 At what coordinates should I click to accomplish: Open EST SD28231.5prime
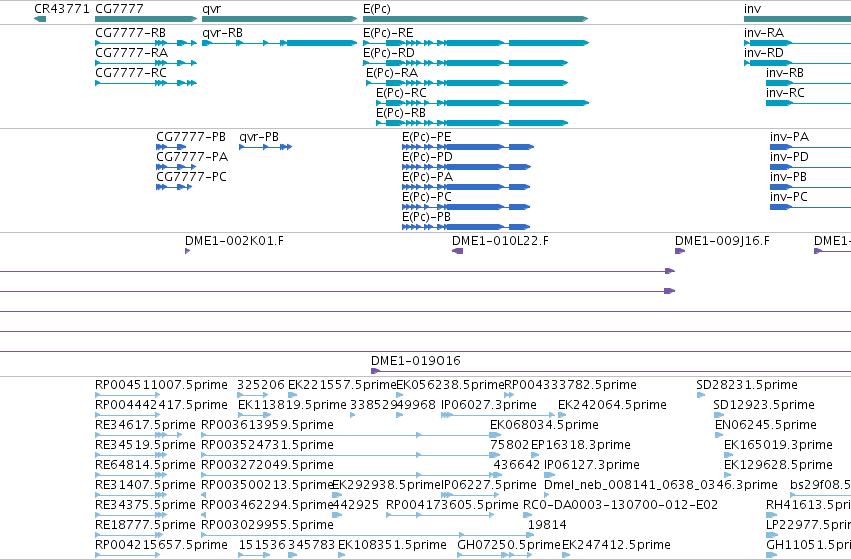tap(747, 386)
